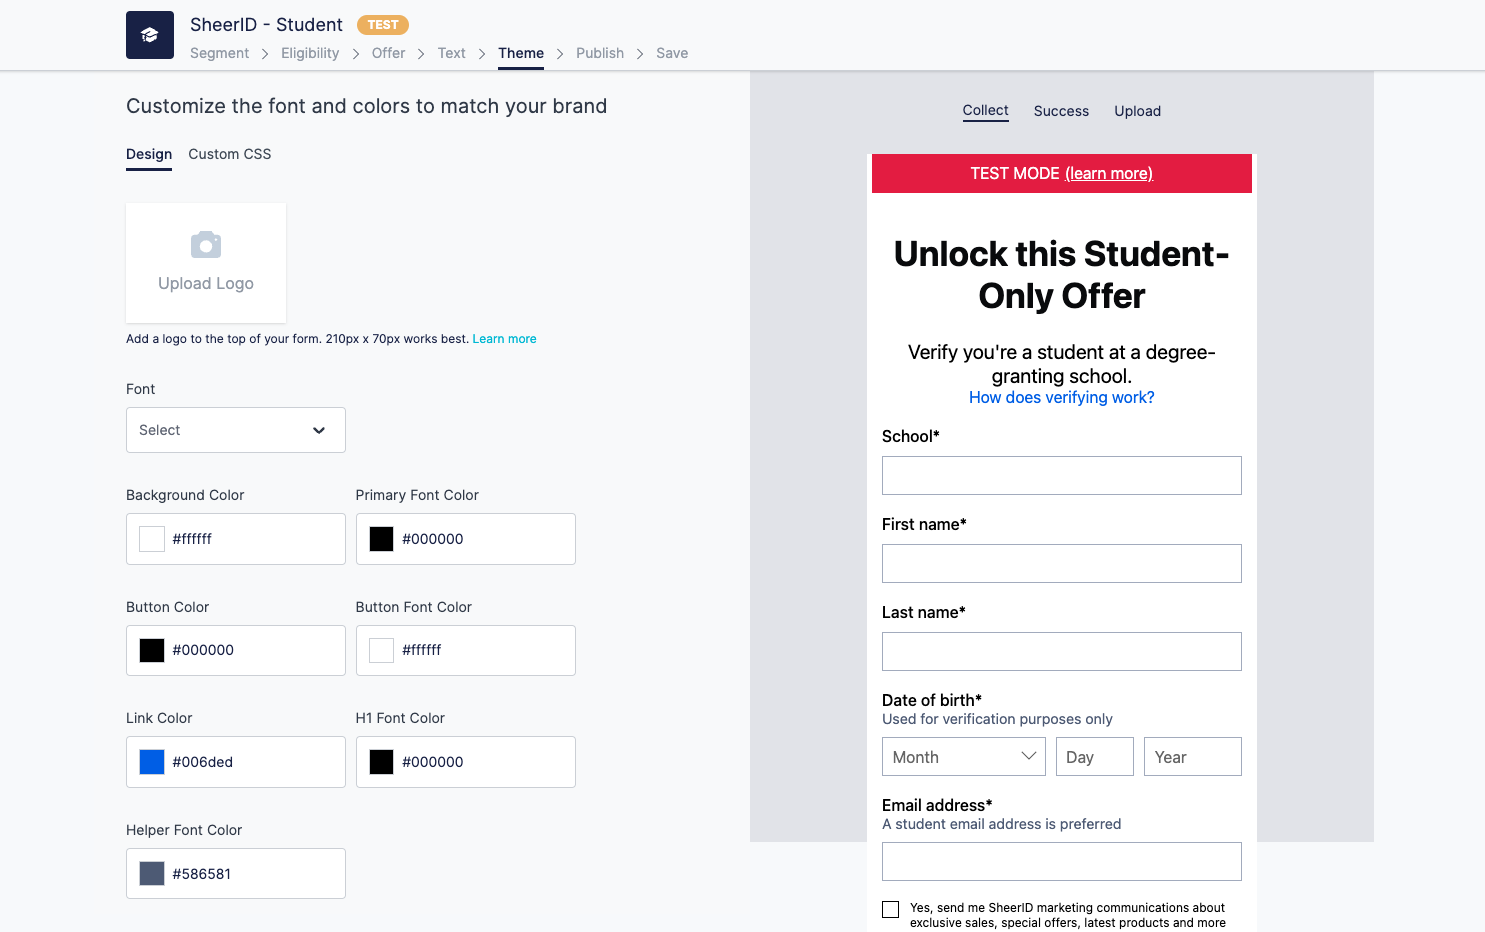The height and width of the screenshot is (932, 1485).
Task: Click the Link Color blue swatch
Action: pos(151,761)
